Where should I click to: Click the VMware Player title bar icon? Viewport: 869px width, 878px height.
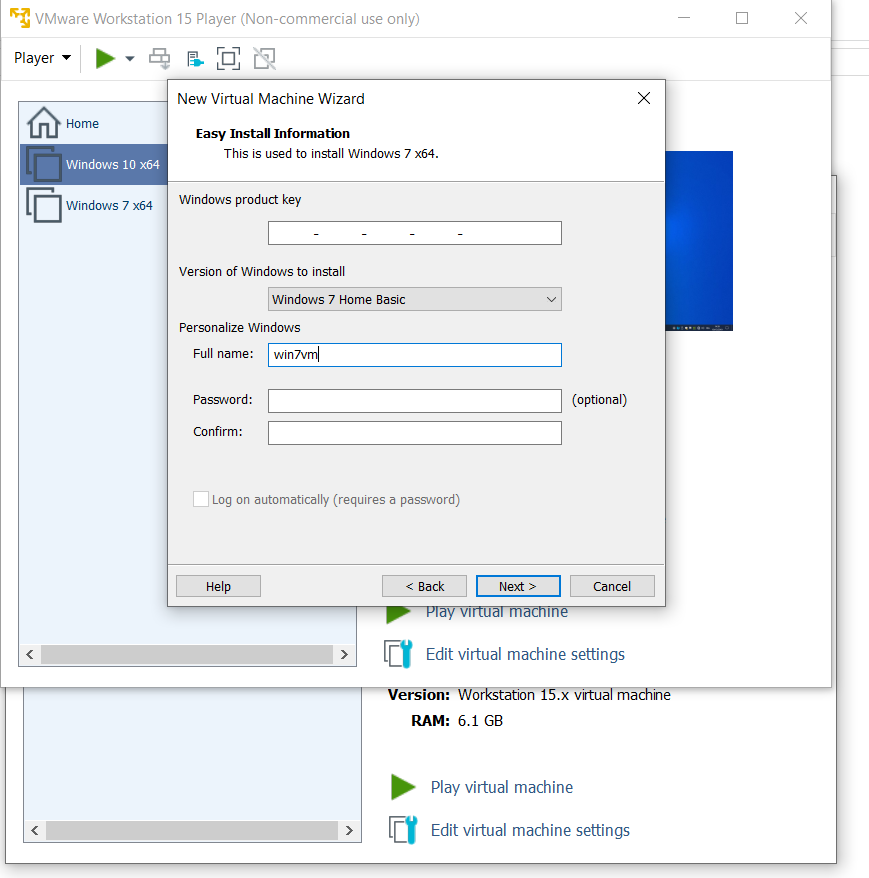click(x=20, y=18)
